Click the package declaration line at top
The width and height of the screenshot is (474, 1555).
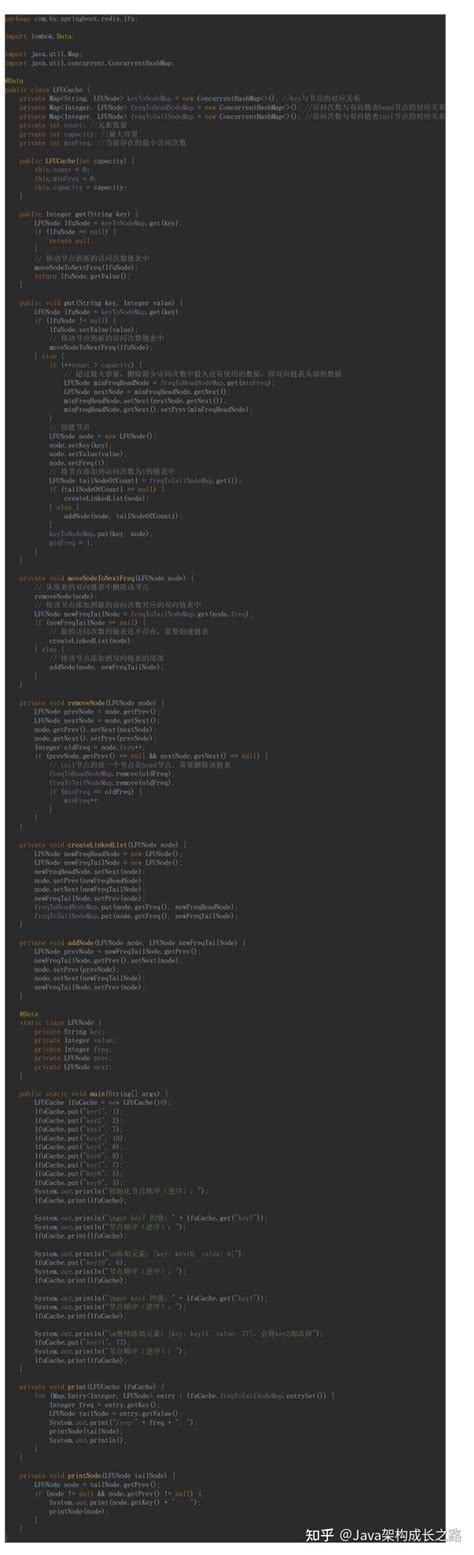70,19
